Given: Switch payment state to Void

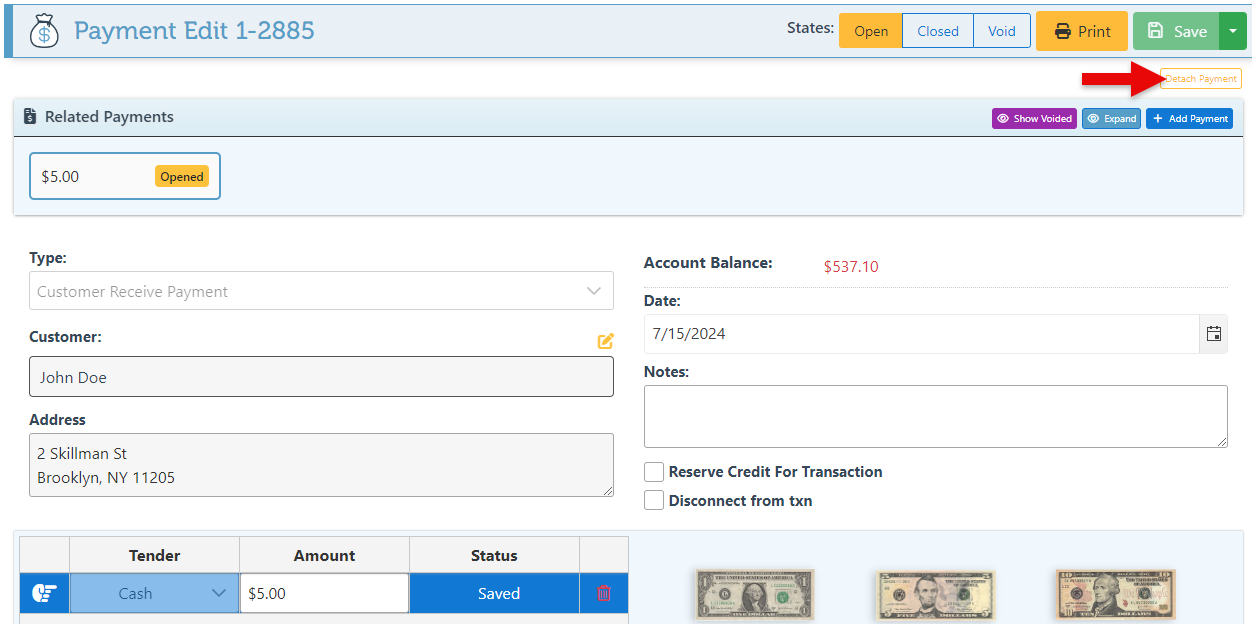Looking at the screenshot, I should pyautogui.click(x=1001, y=31).
